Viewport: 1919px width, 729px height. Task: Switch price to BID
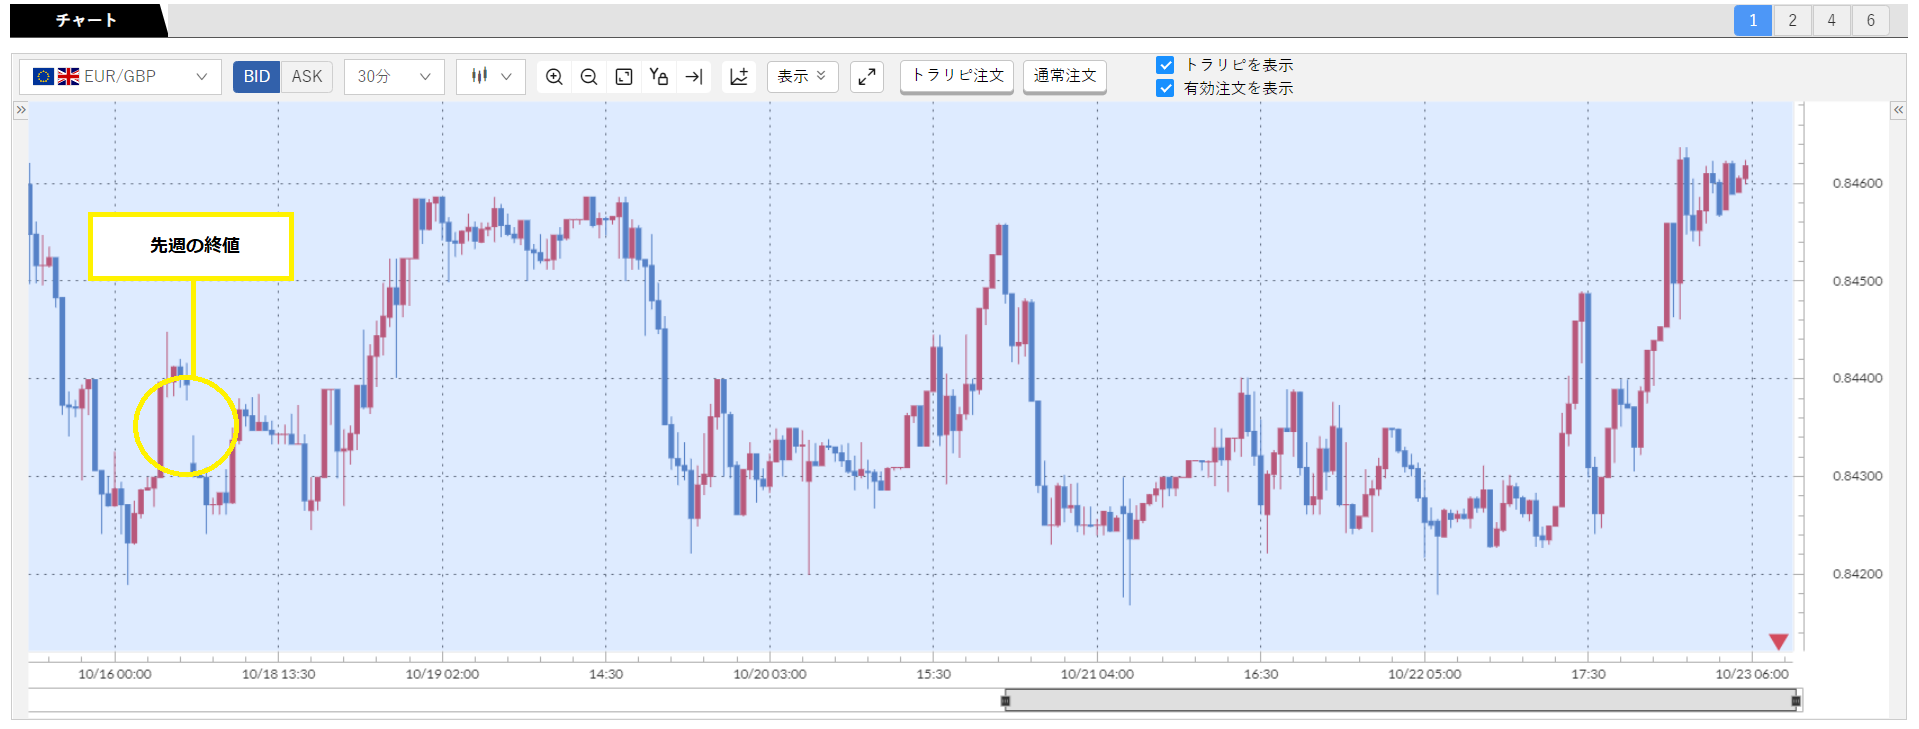[257, 76]
